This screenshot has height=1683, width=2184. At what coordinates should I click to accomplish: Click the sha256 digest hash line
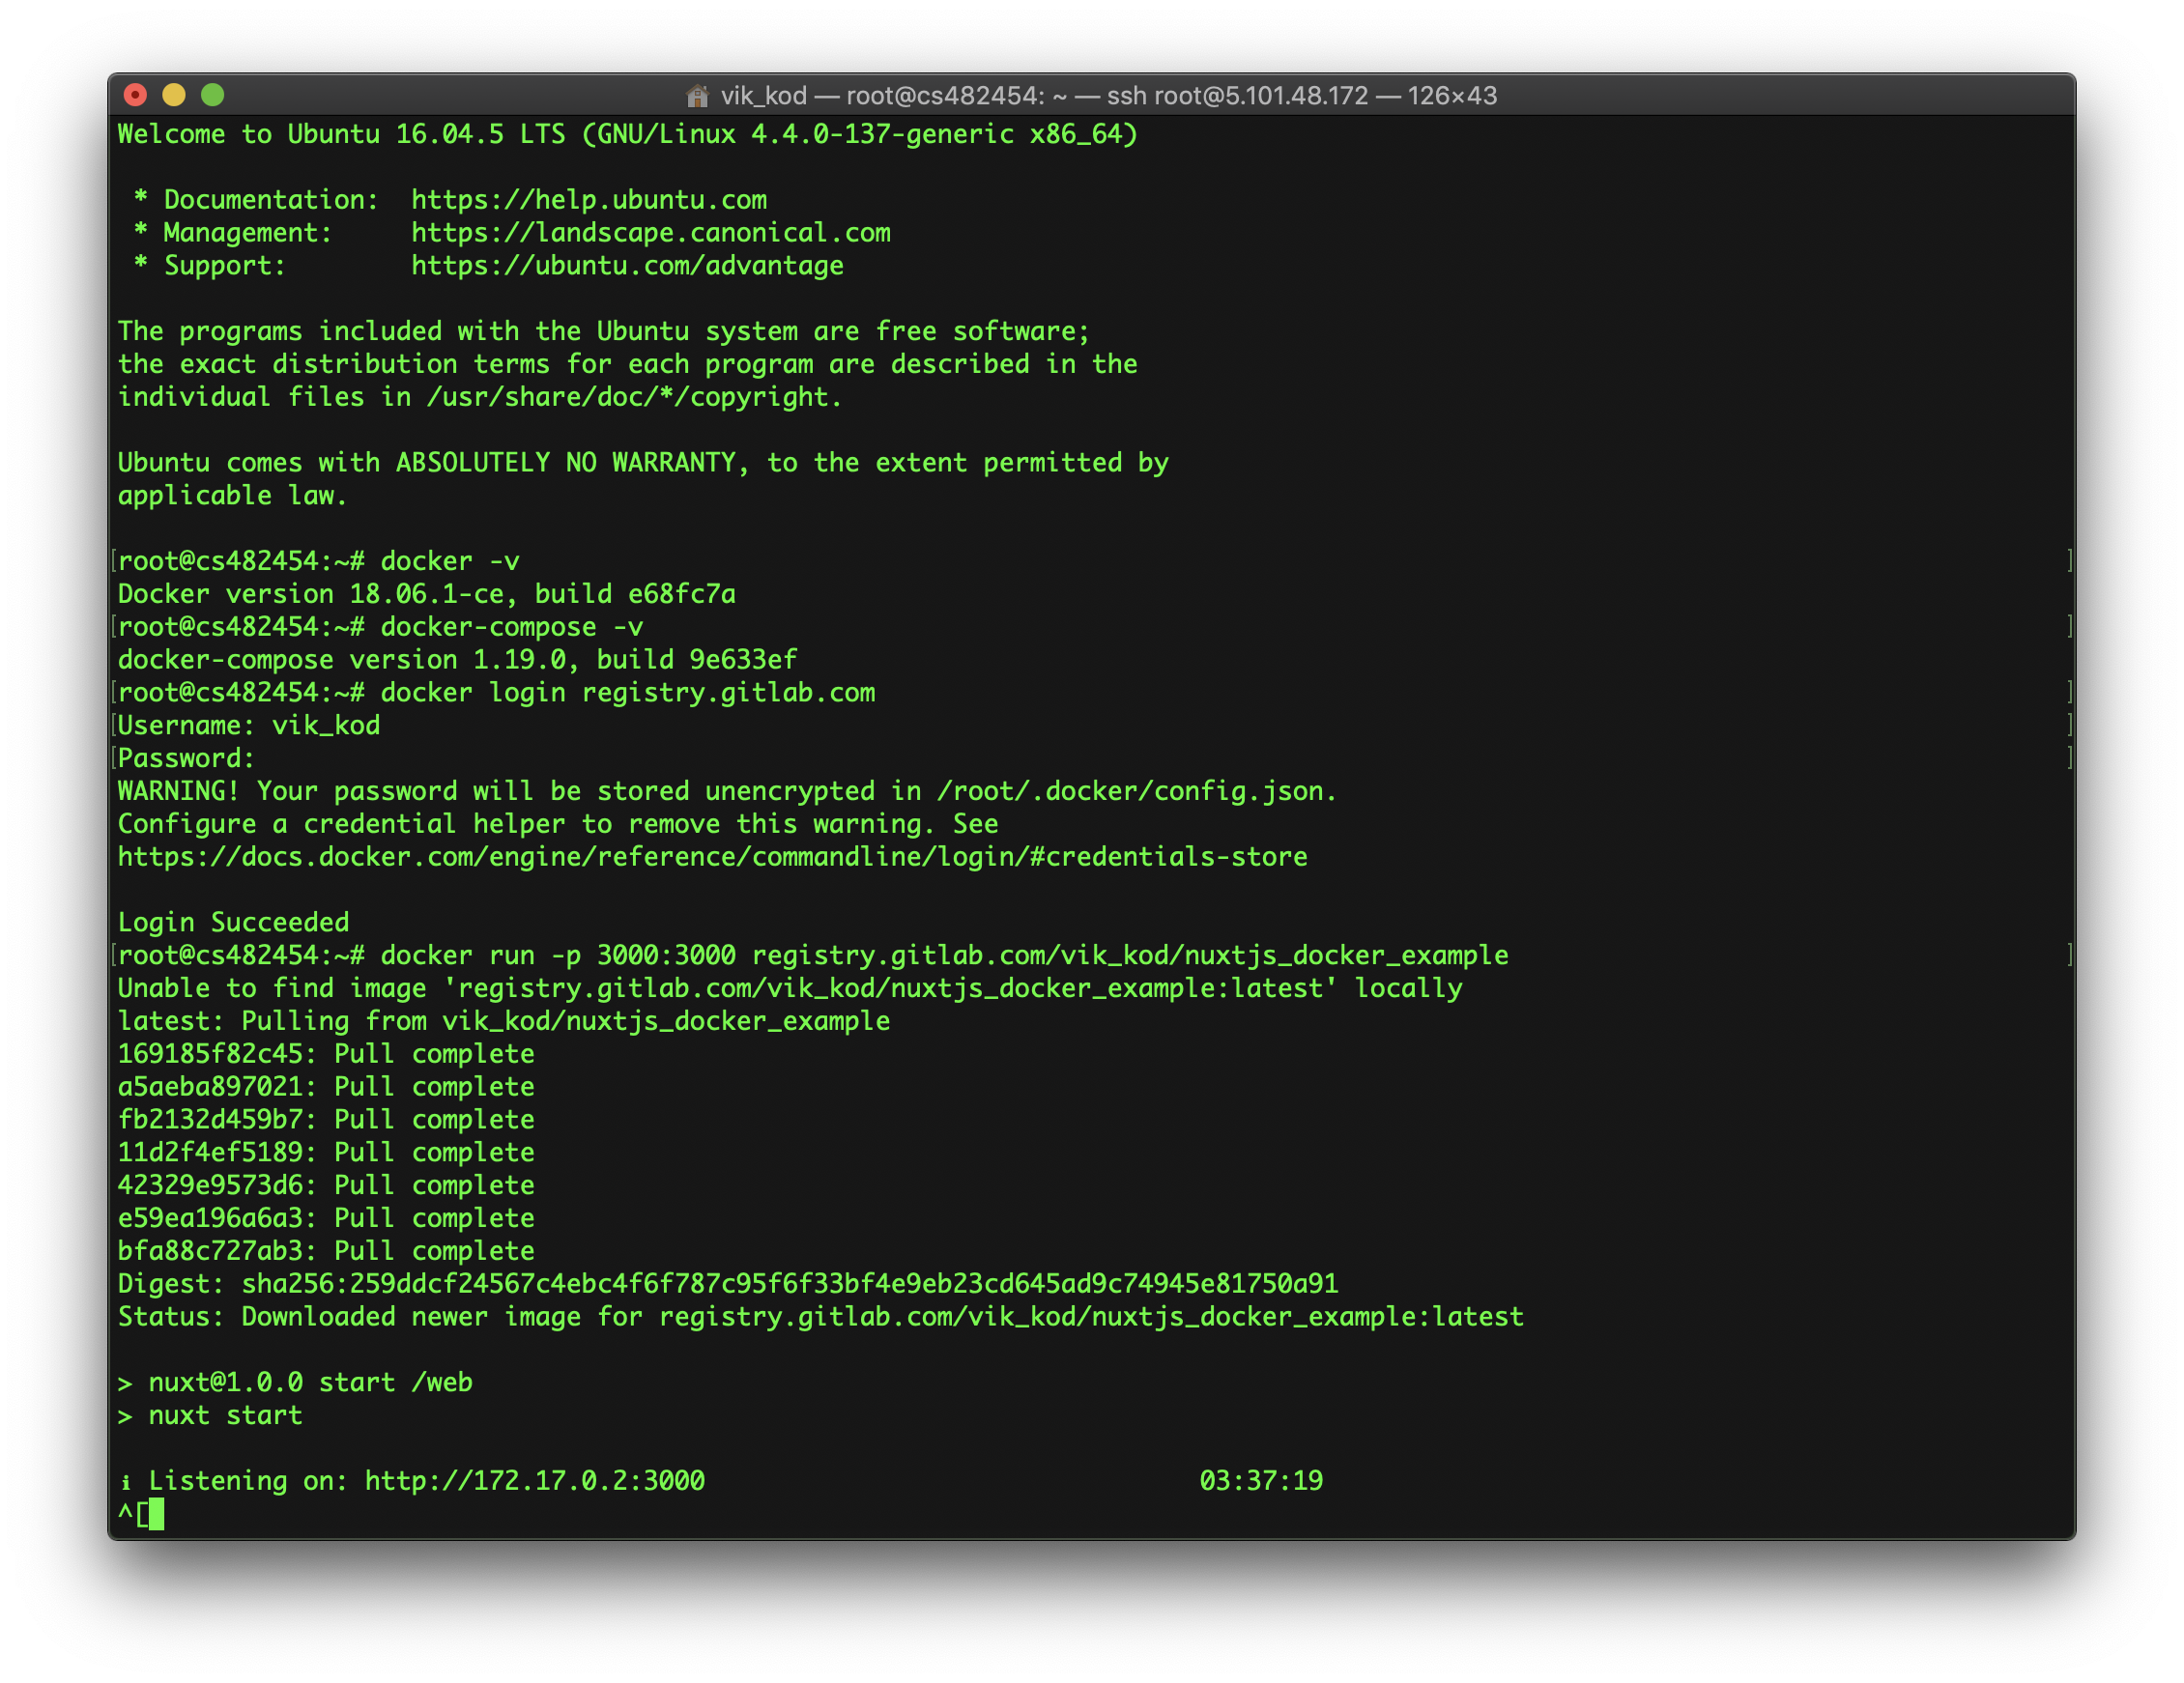point(727,1284)
